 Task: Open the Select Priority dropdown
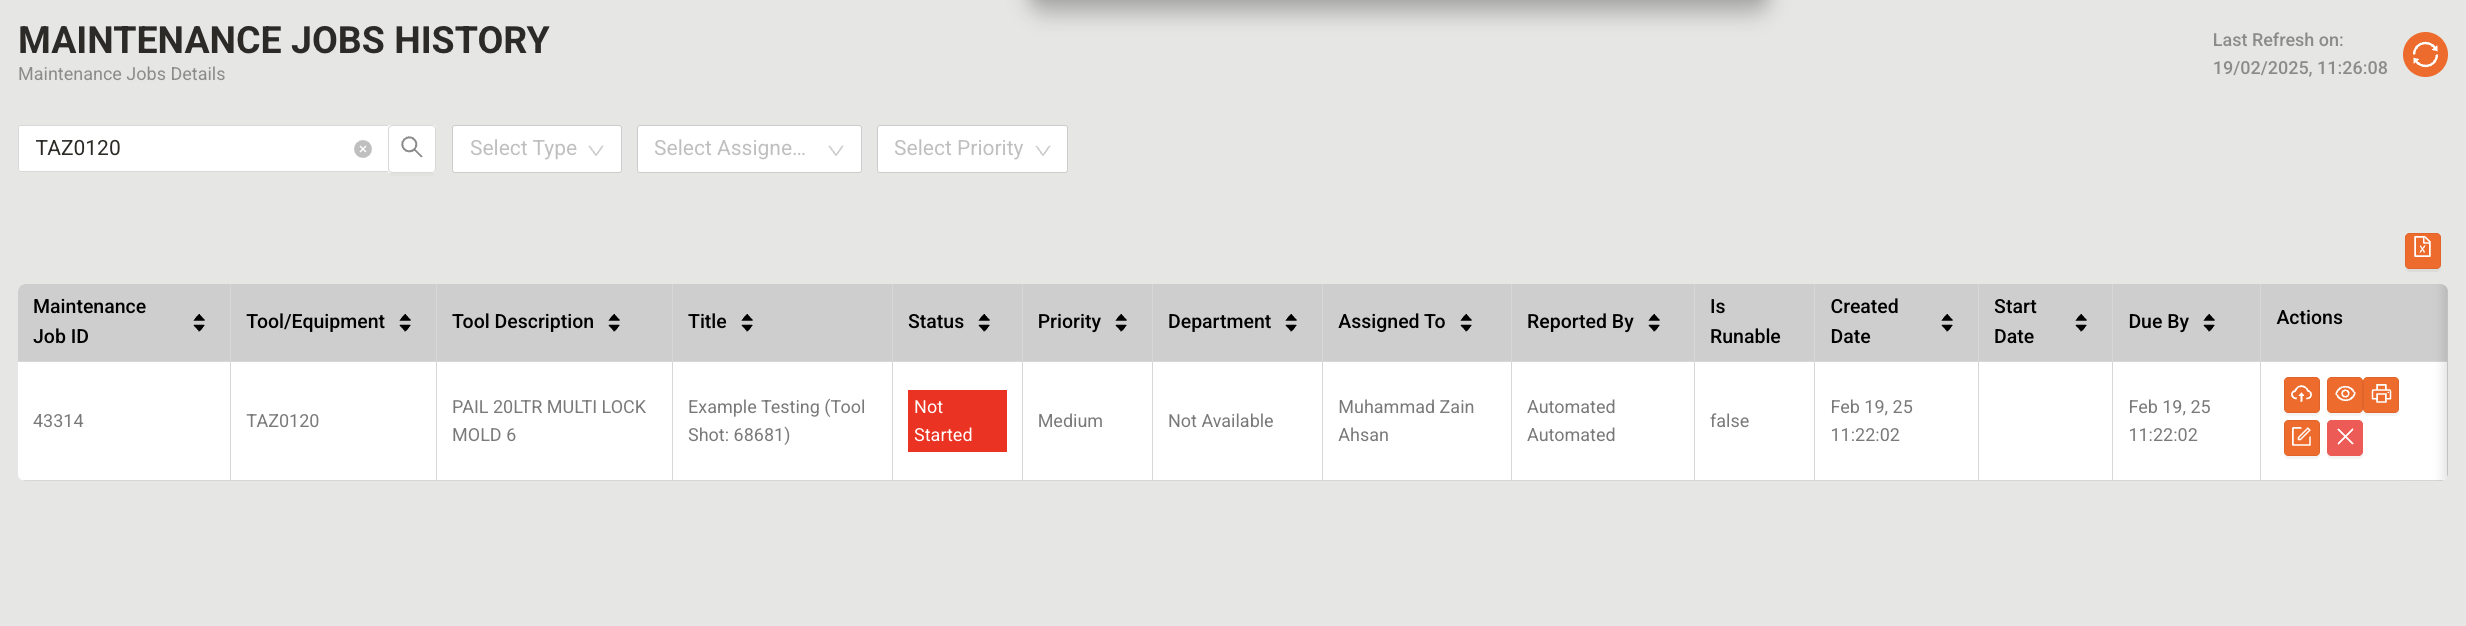(x=972, y=149)
